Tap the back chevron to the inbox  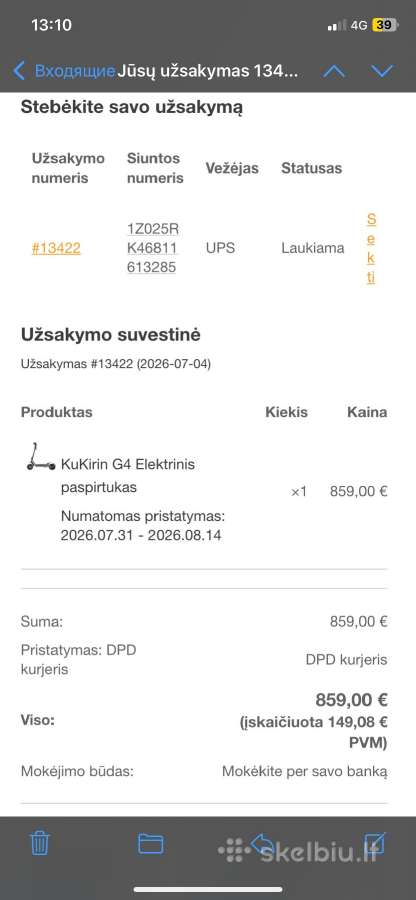coord(19,71)
